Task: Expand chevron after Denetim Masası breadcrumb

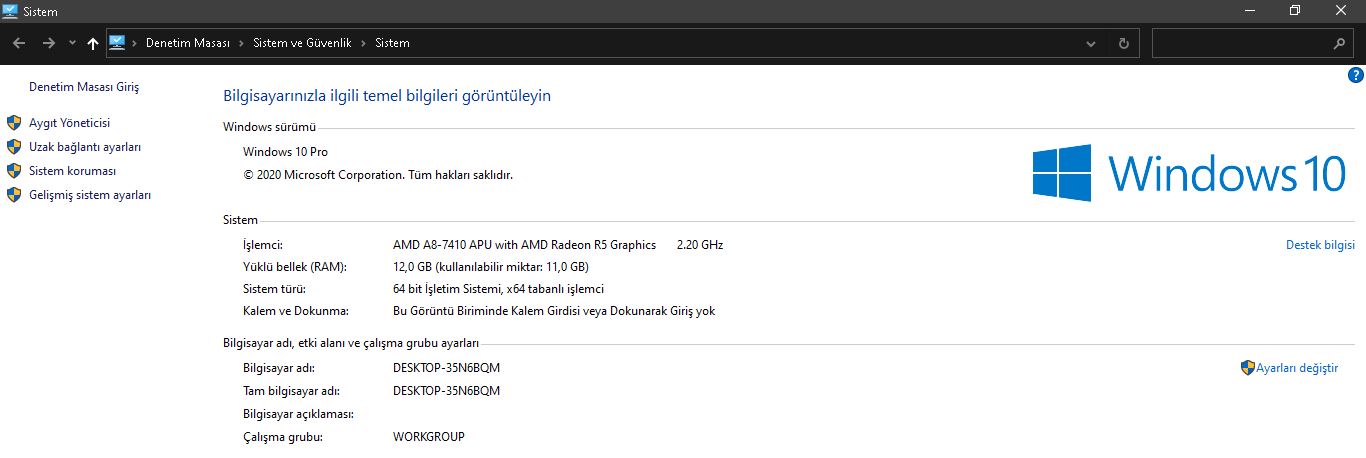Action: click(241, 43)
